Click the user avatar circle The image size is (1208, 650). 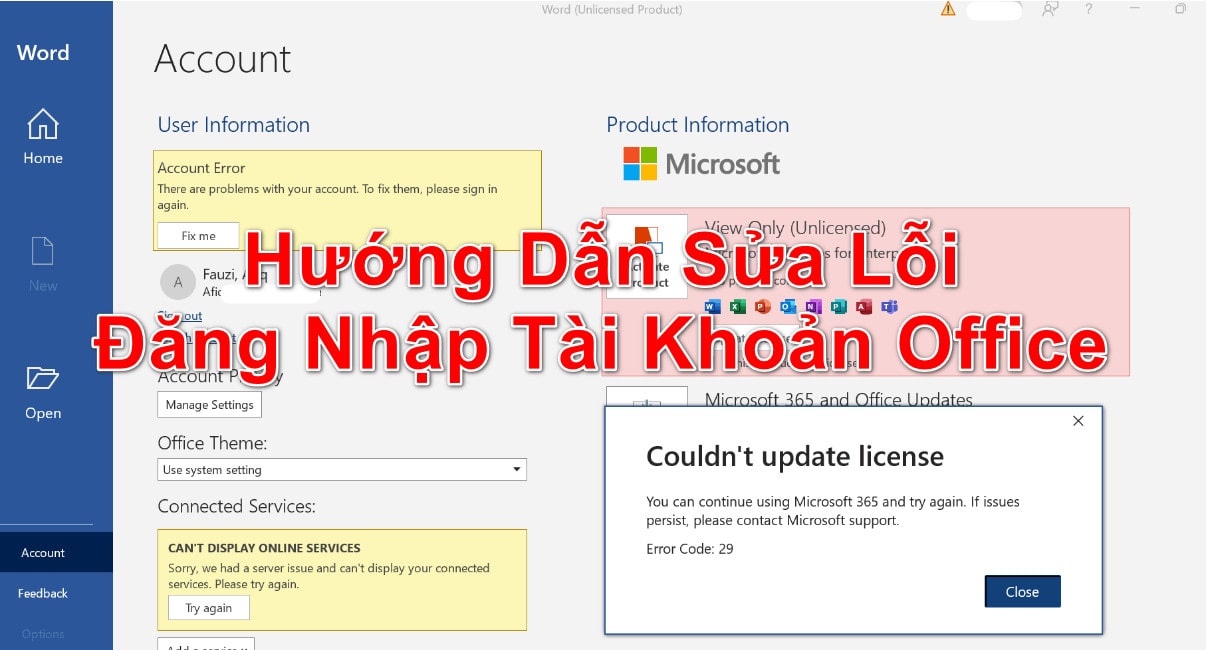(178, 283)
